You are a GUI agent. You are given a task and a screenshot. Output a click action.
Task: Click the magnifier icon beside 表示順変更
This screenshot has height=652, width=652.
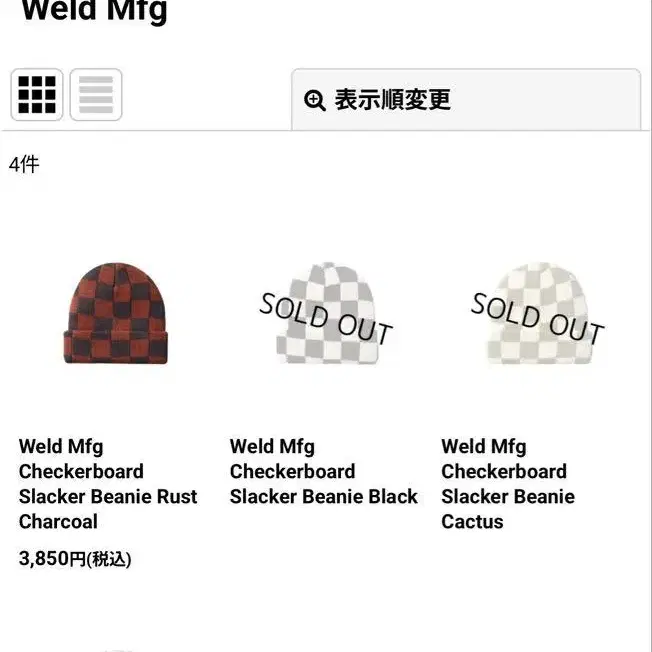pos(315,100)
